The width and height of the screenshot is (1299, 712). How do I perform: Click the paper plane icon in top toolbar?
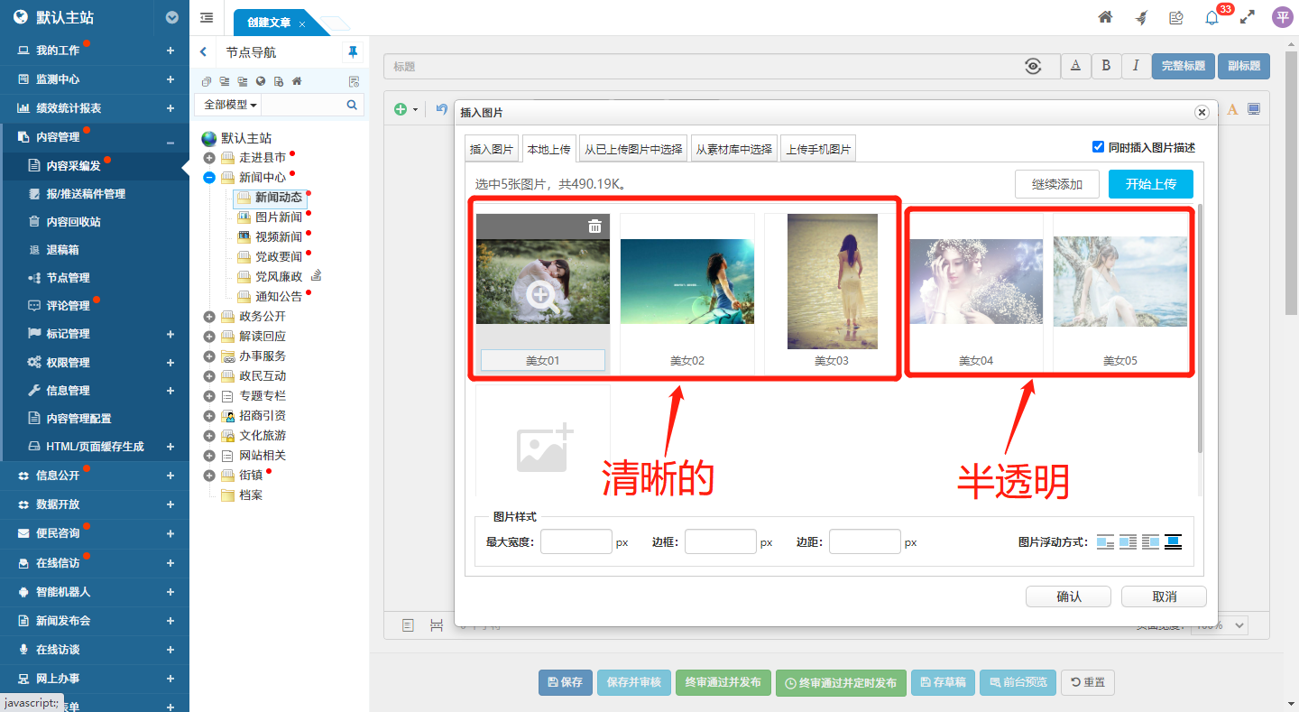point(1142,17)
